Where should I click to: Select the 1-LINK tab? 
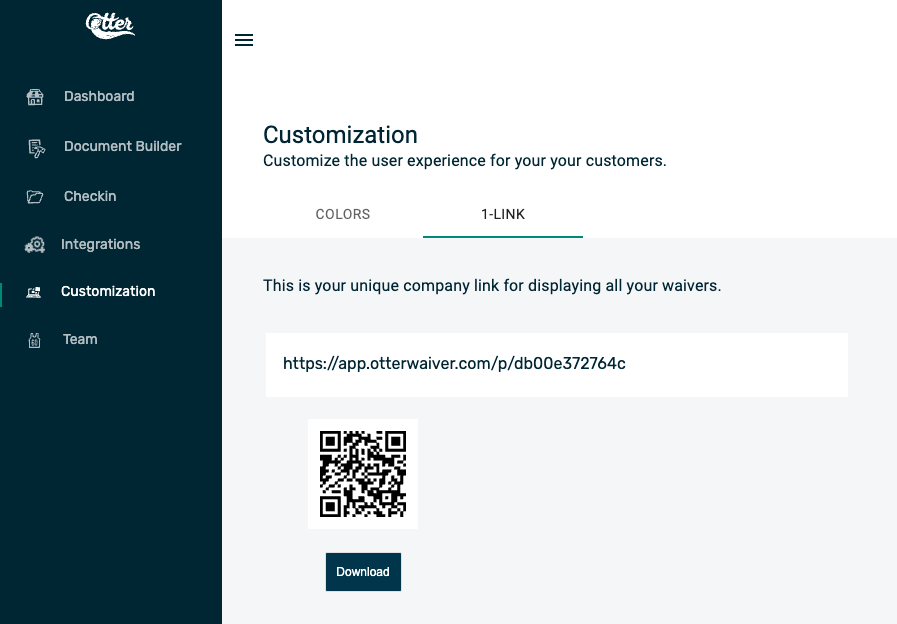[503, 214]
